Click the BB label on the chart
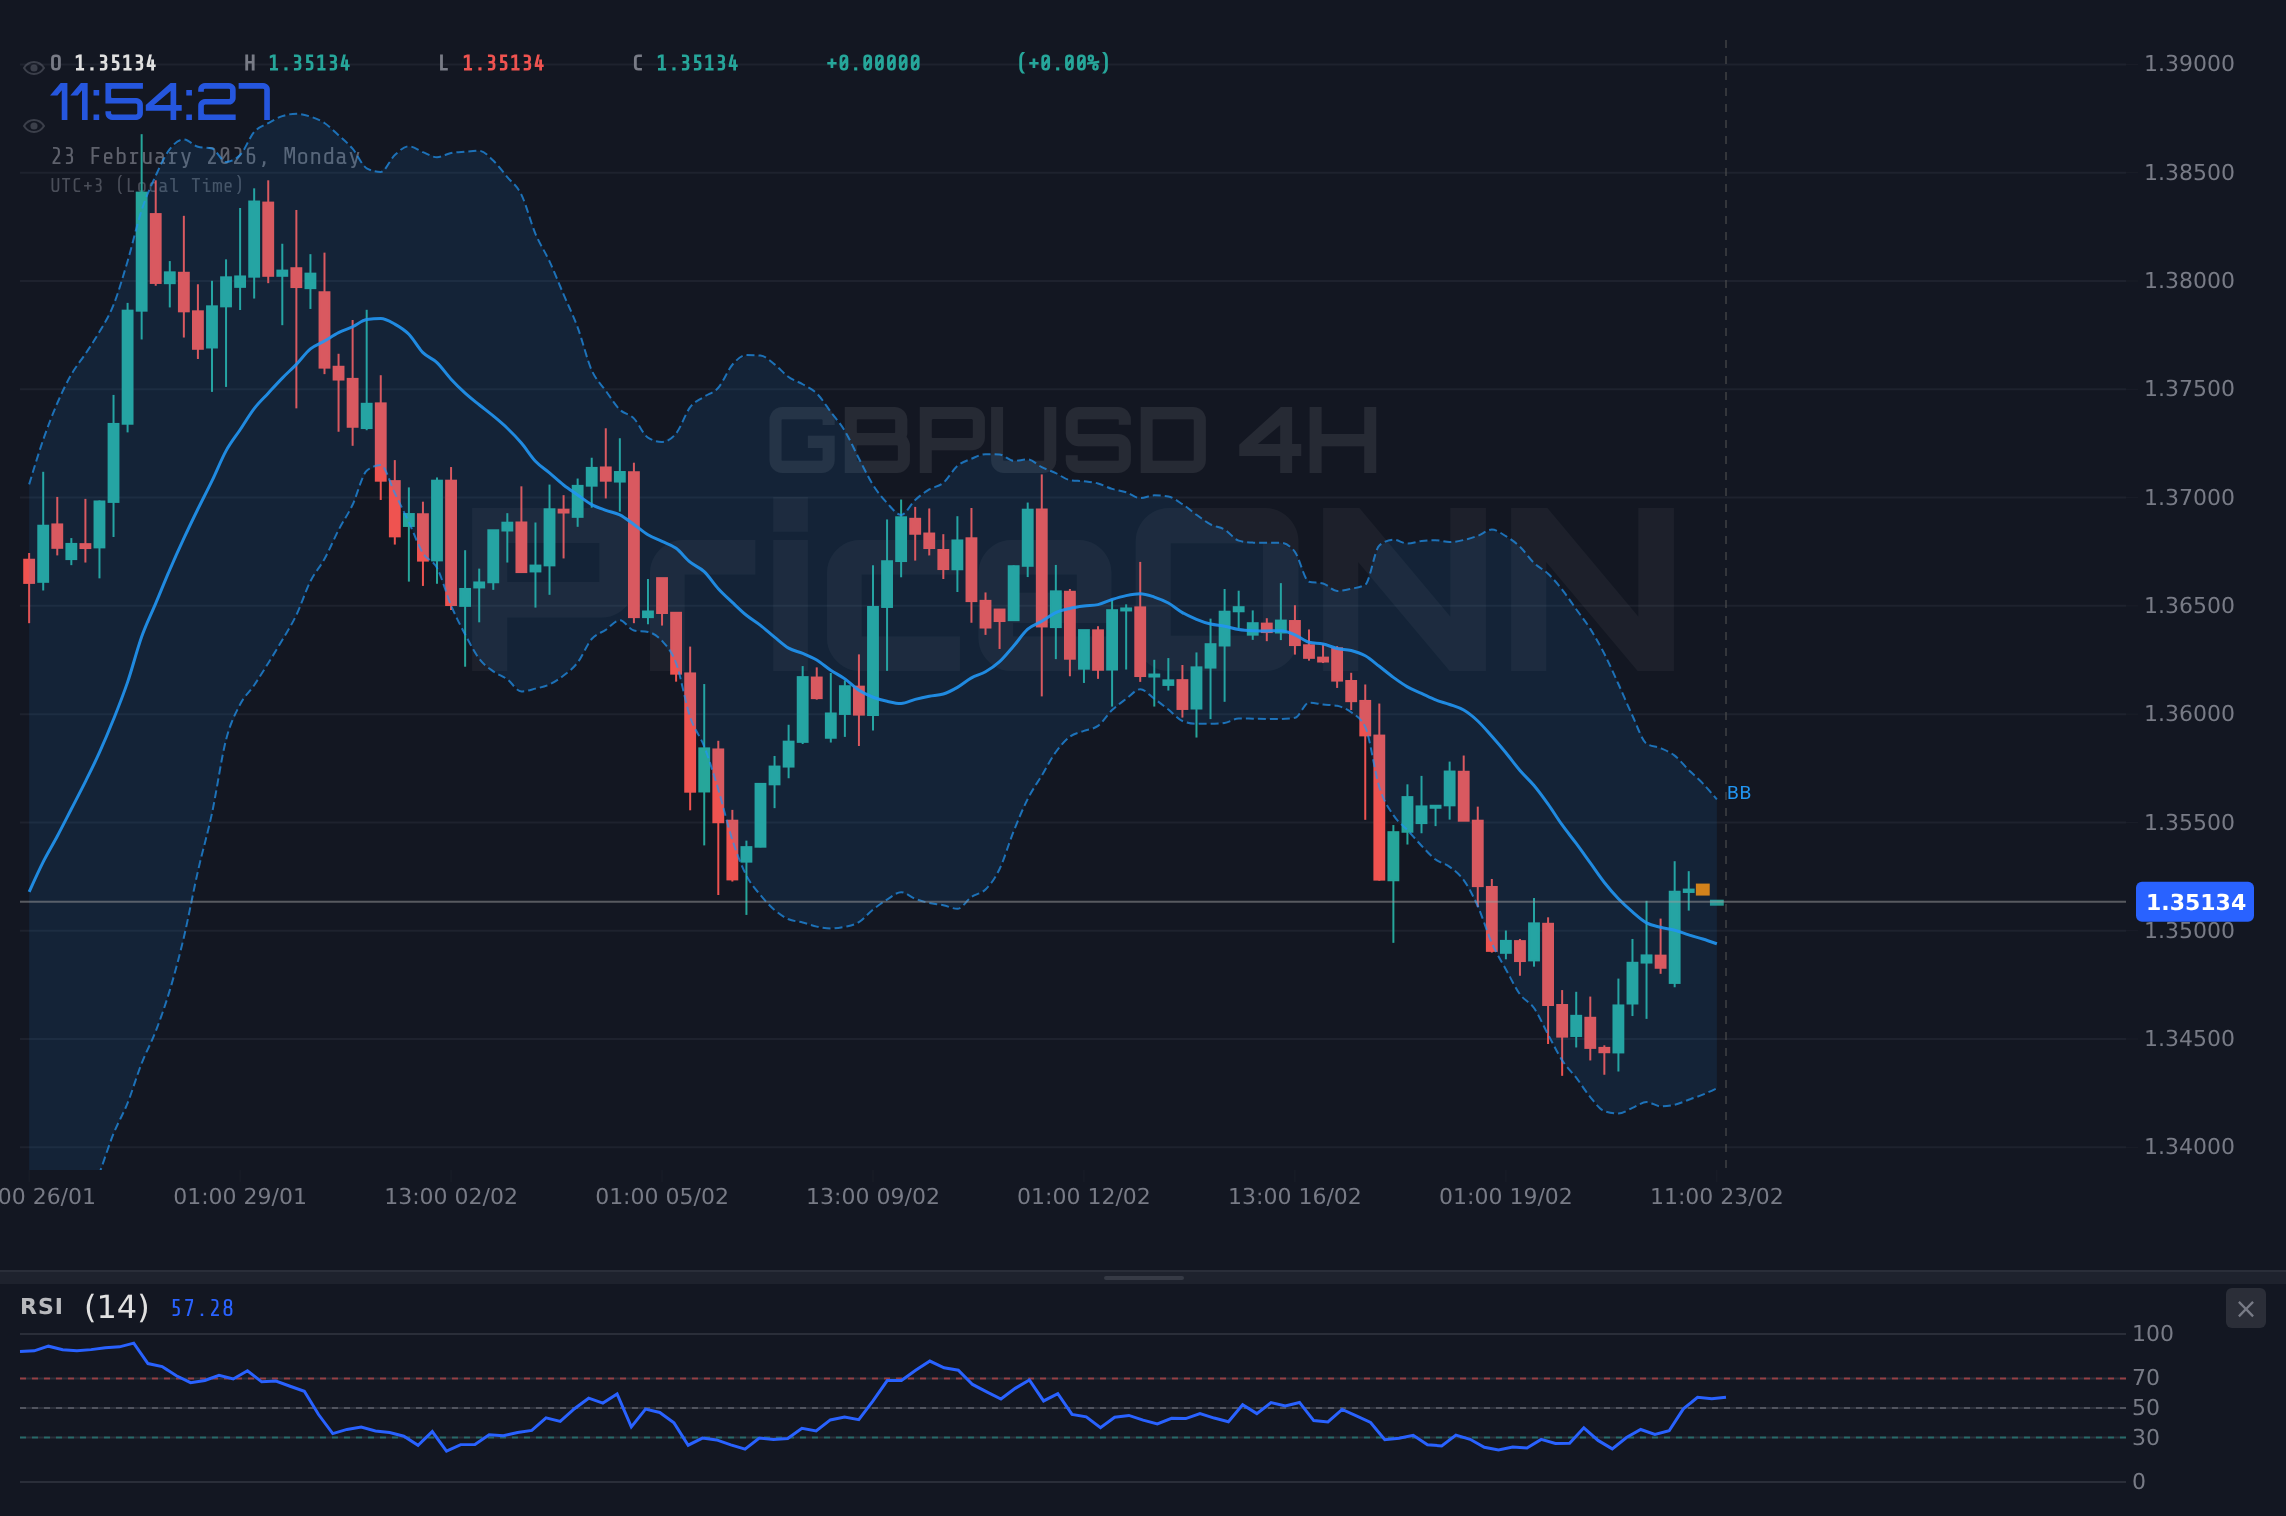Screen dimensions: 2286x1516 coord(1740,792)
